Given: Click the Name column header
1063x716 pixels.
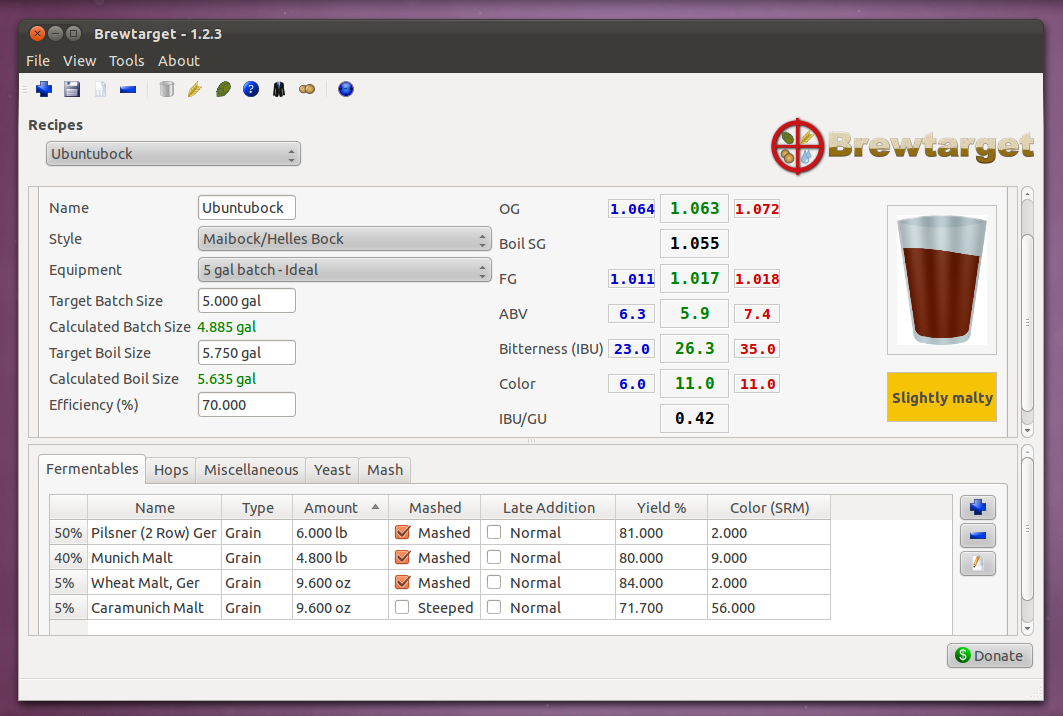Looking at the screenshot, I should [155, 508].
